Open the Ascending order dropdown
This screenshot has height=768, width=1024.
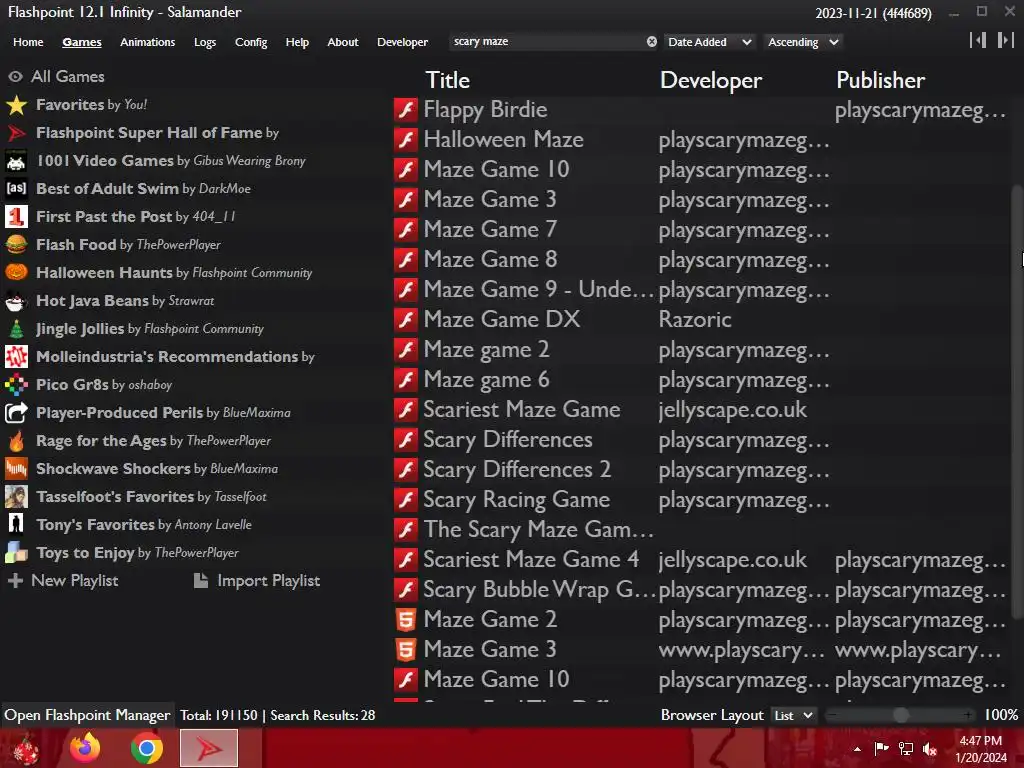803,42
